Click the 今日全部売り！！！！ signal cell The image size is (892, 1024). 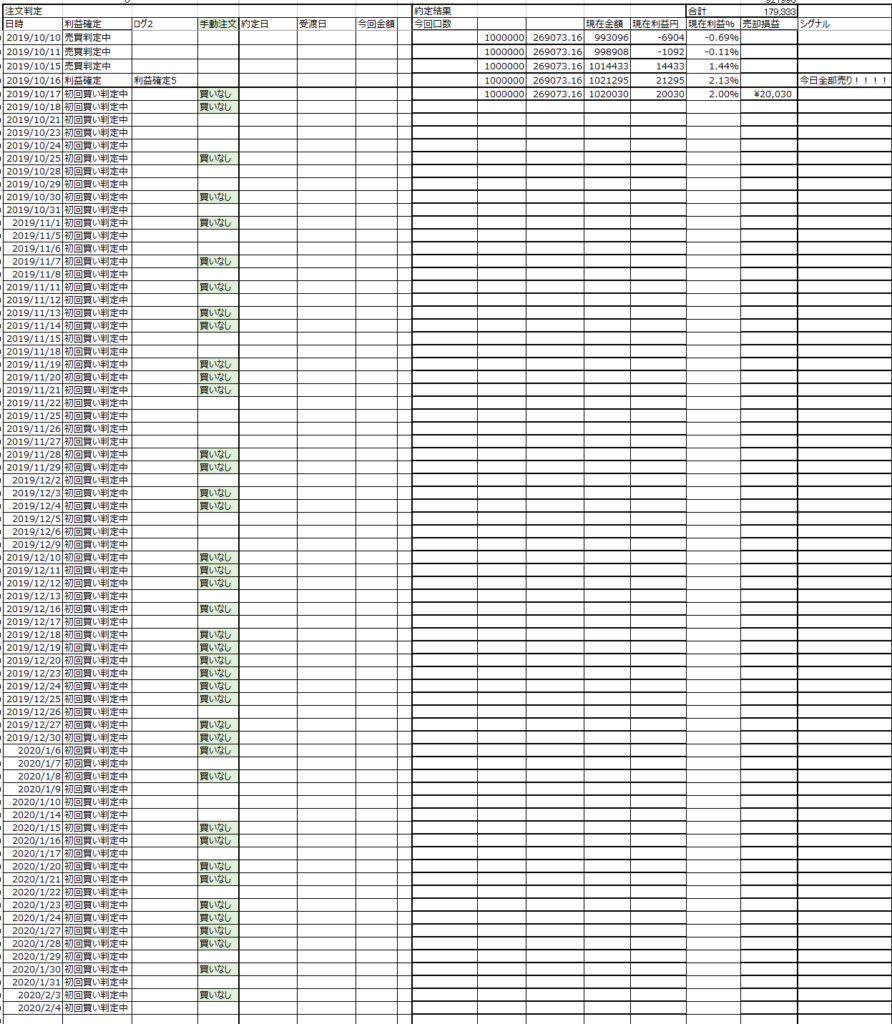[842, 80]
